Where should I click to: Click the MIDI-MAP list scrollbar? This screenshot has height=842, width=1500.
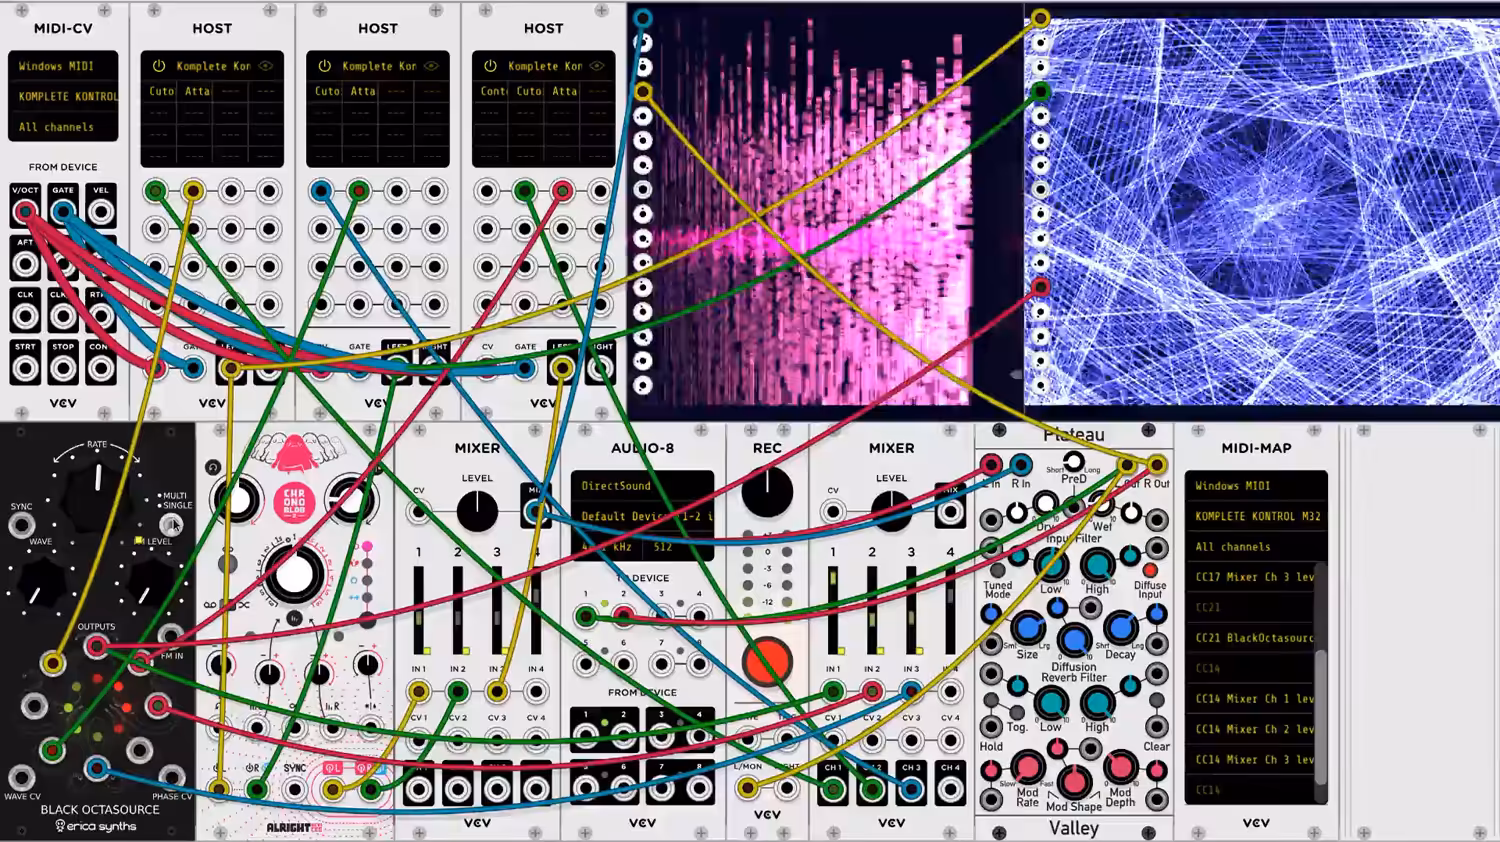(1322, 716)
